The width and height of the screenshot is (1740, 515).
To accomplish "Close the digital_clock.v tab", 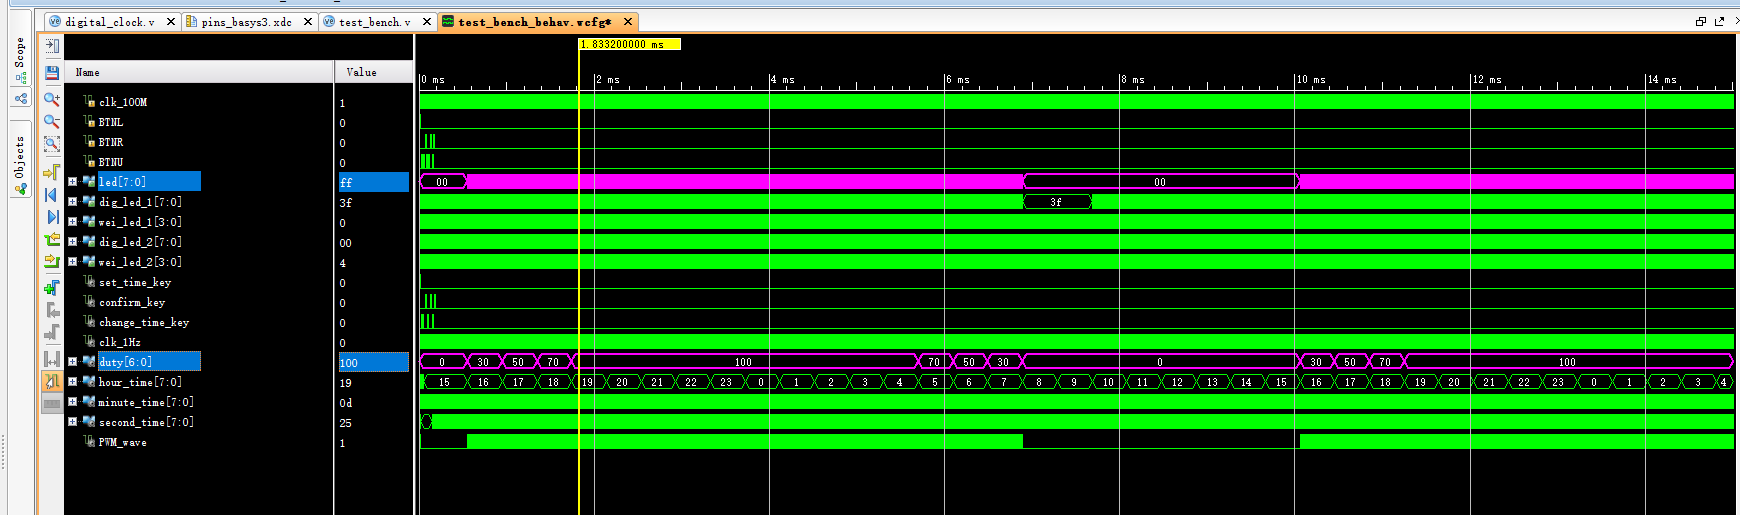I will 171,22.
